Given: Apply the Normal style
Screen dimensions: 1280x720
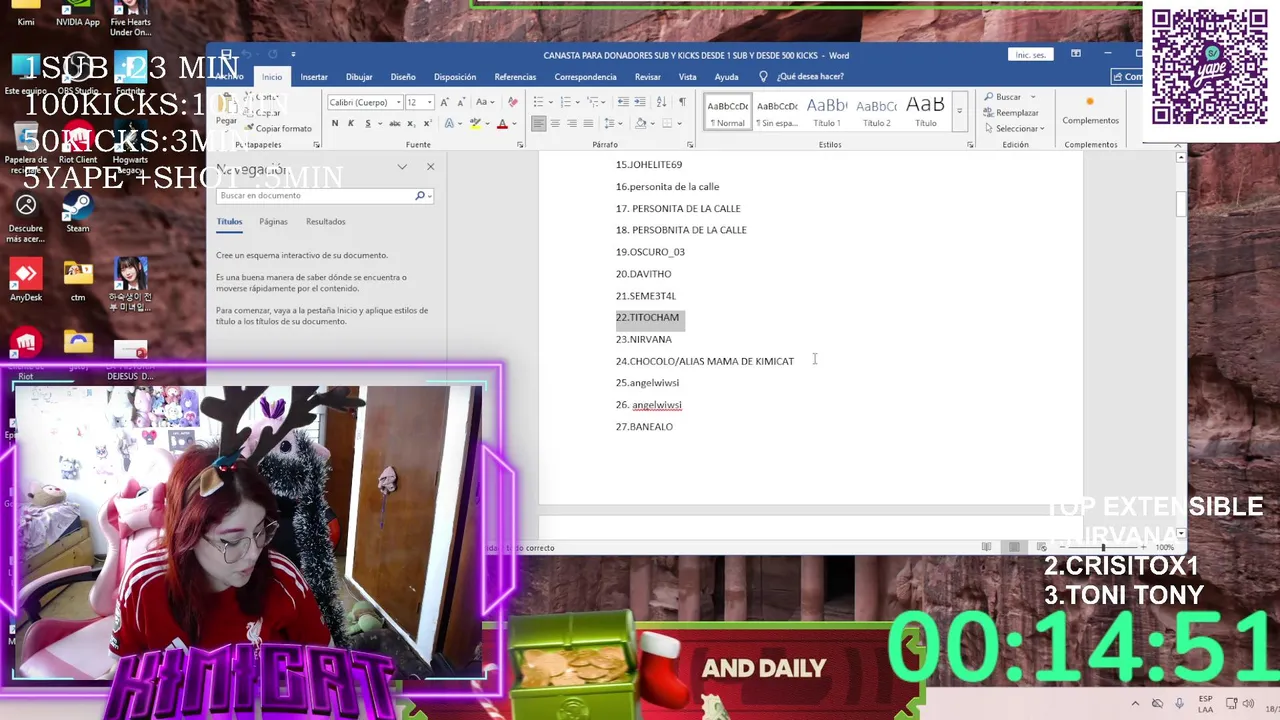Looking at the screenshot, I should (728, 112).
